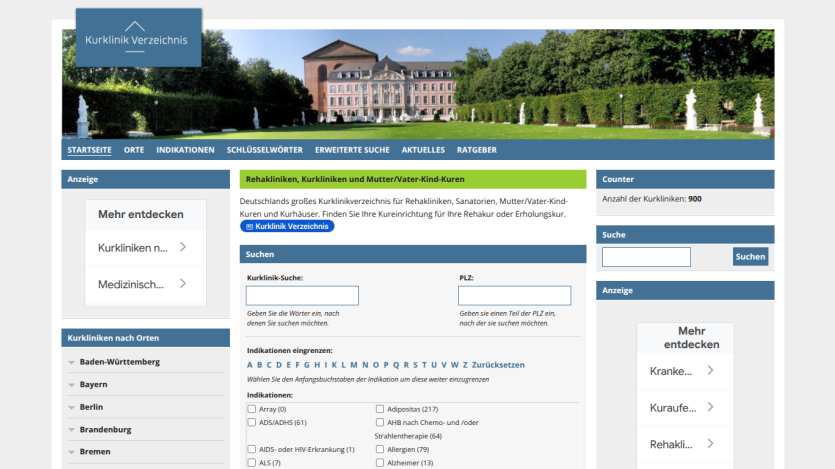Screen dimensions: 835x469
Task: Focus the Kurklinik-Suche input field
Action: [x=302, y=295]
